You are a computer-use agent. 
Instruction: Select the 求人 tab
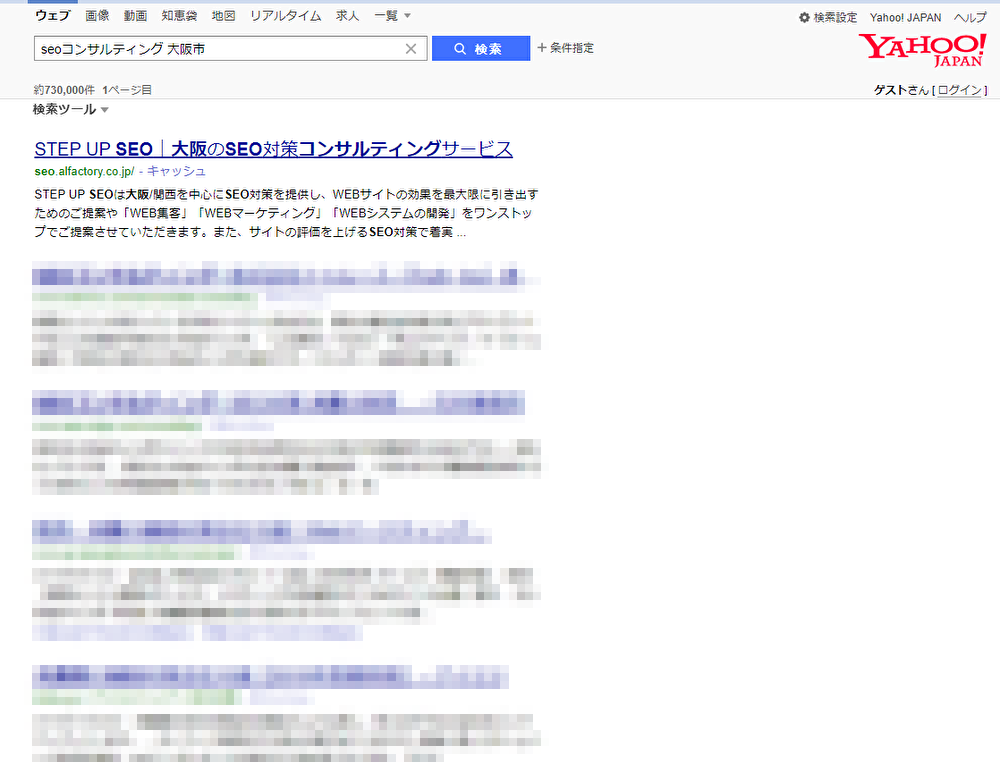(348, 16)
